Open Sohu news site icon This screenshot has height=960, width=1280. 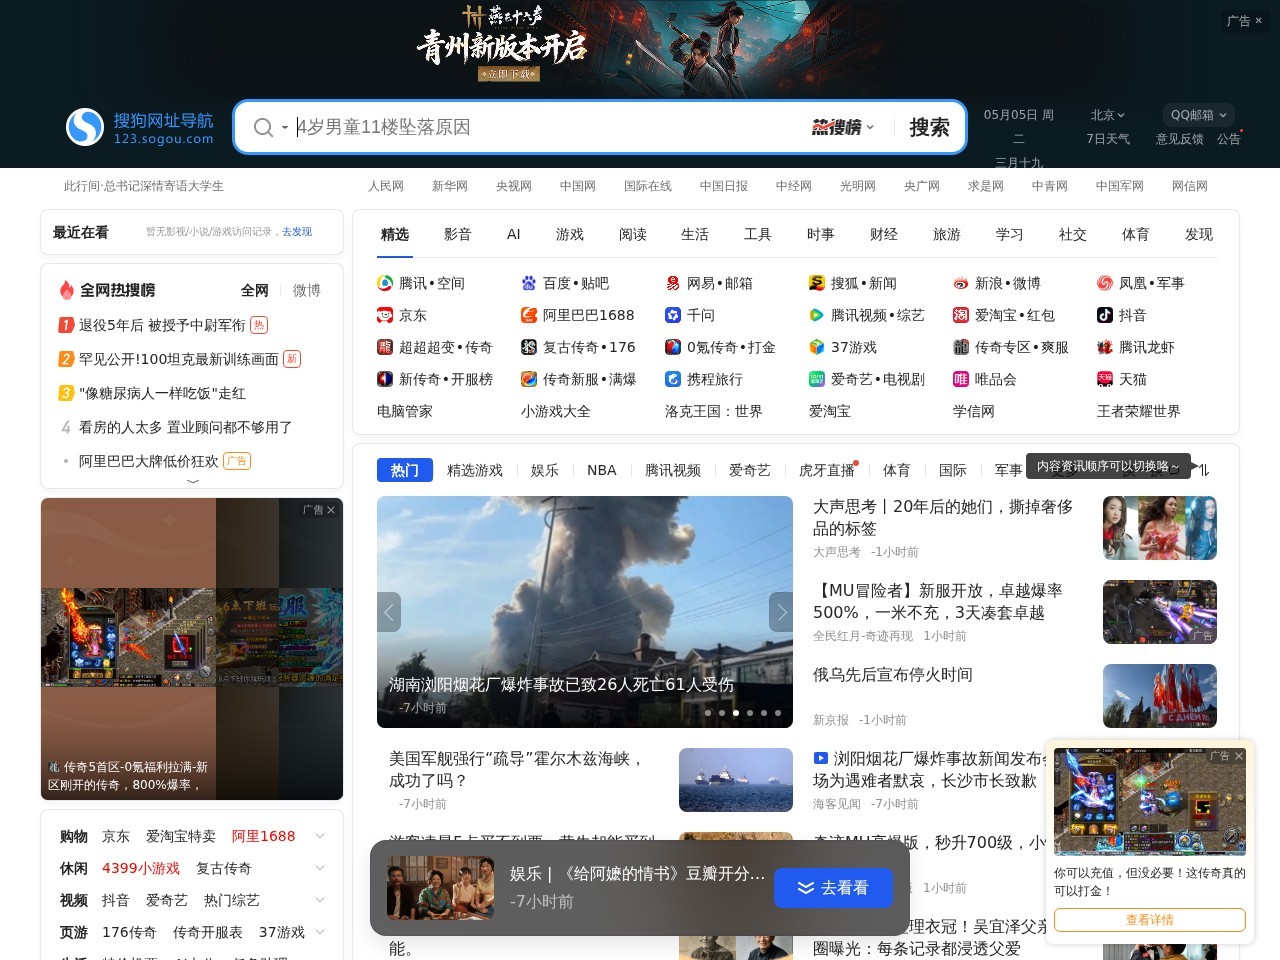point(817,283)
